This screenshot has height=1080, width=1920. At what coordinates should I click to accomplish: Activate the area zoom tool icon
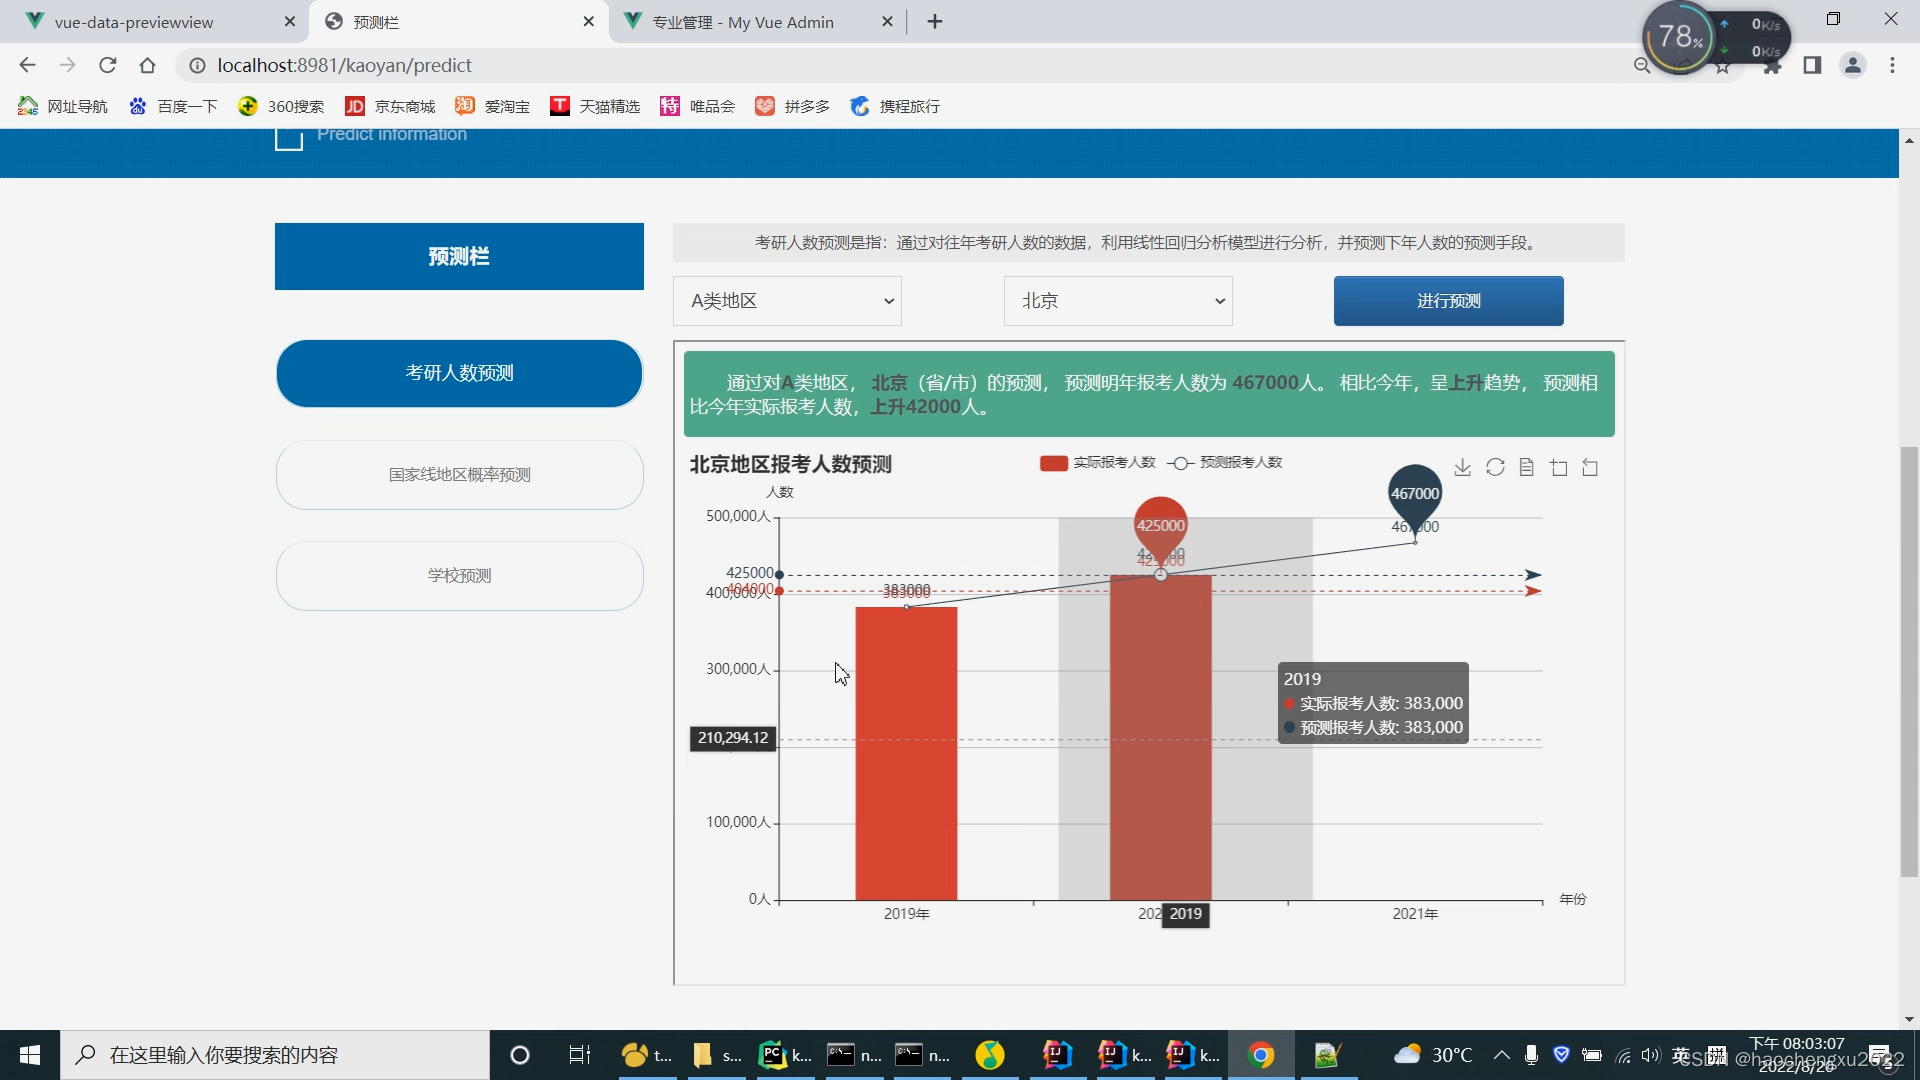(1558, 467)
